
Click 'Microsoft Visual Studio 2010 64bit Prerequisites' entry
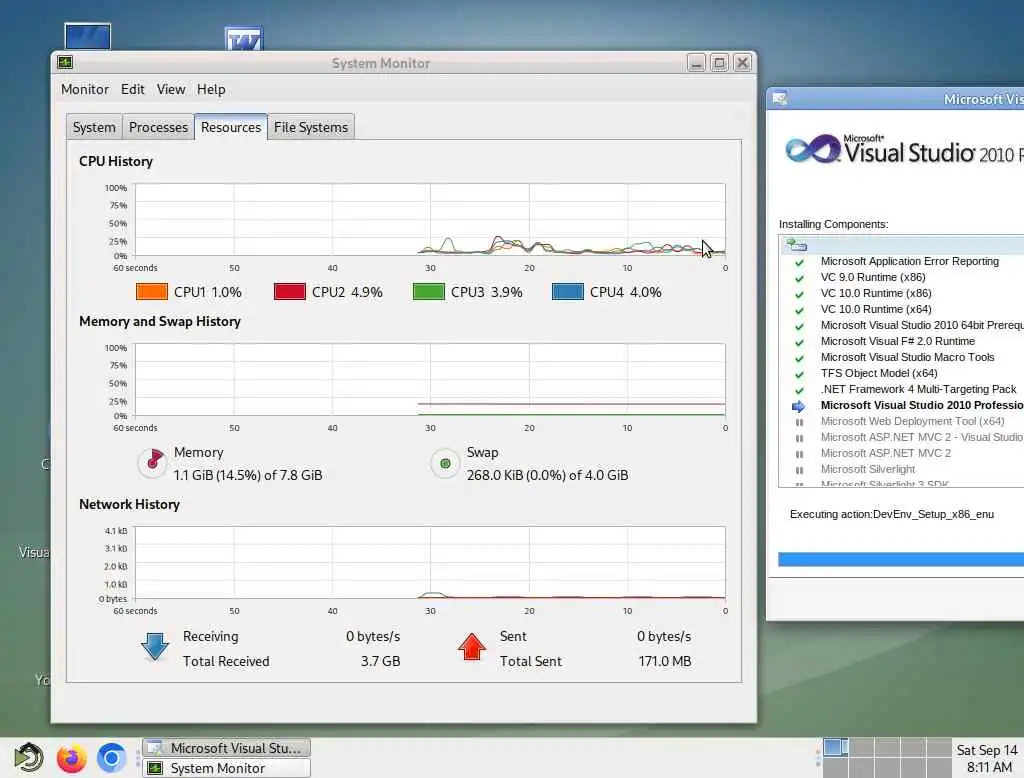[x=921, y=325]
